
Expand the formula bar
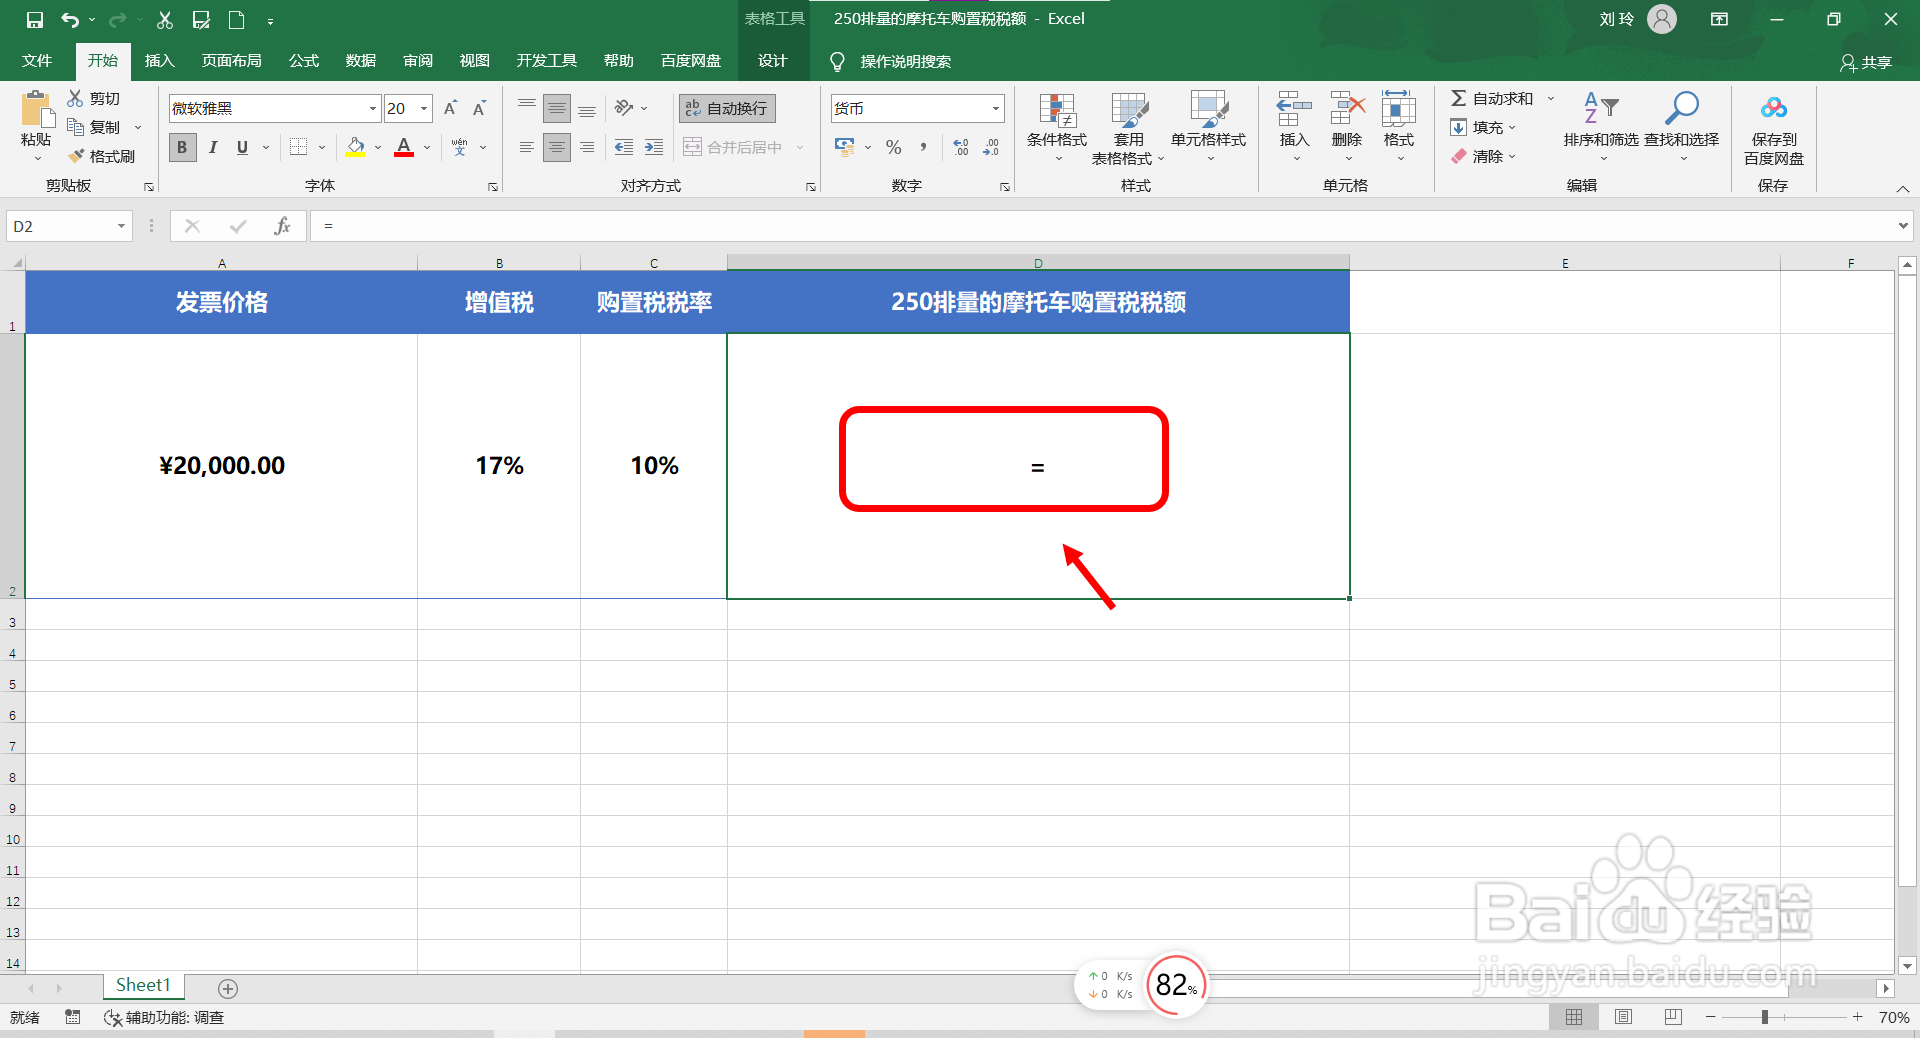point(1903,226)
